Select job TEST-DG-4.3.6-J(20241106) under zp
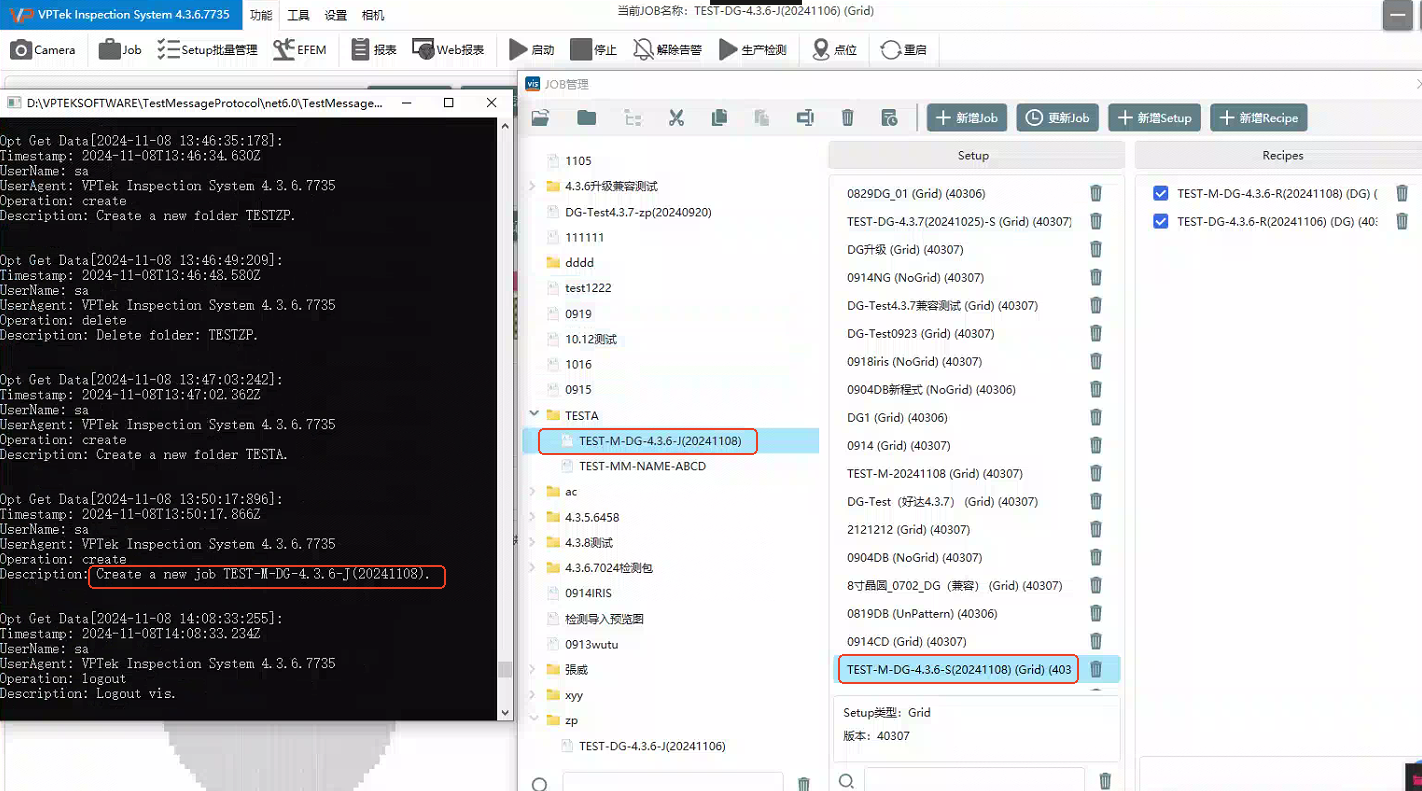Screen dimensions: 1422x791 click(x=652, y=746)
